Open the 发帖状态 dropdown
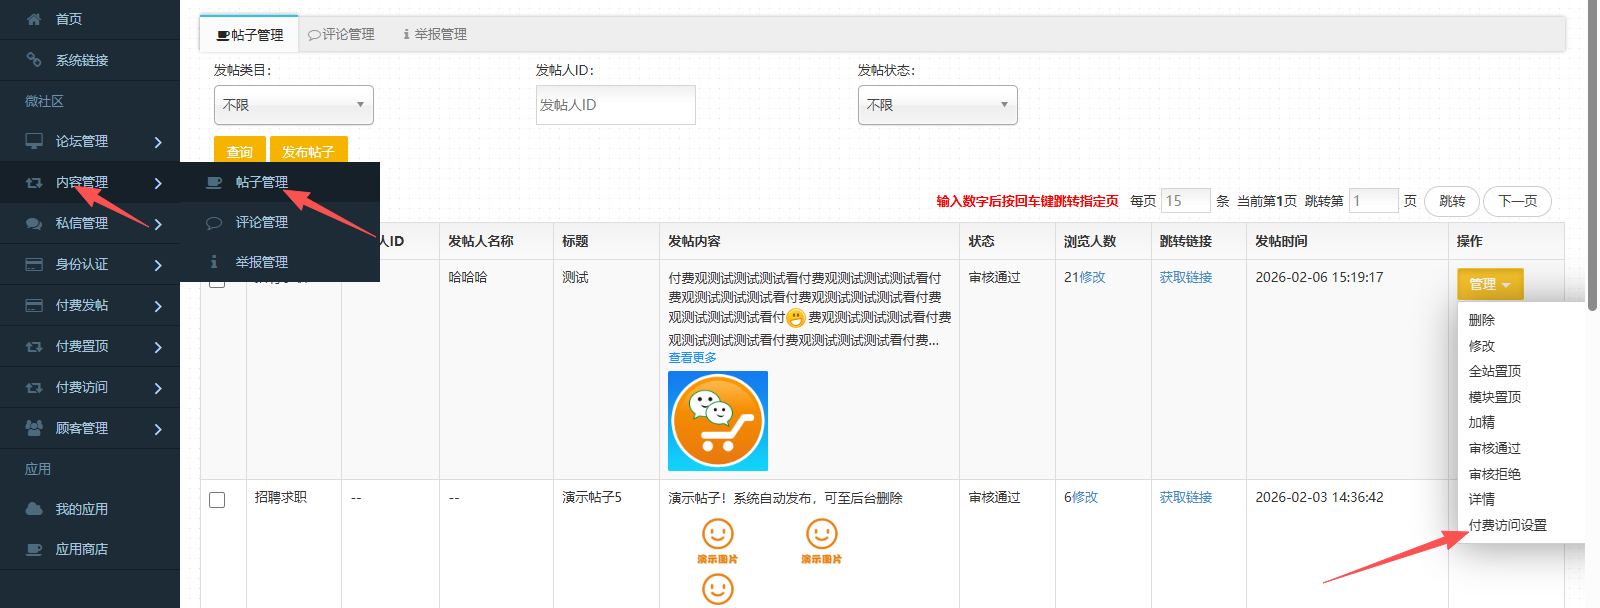This screenshot has height=608, width=1600. [x=937, y=105]
